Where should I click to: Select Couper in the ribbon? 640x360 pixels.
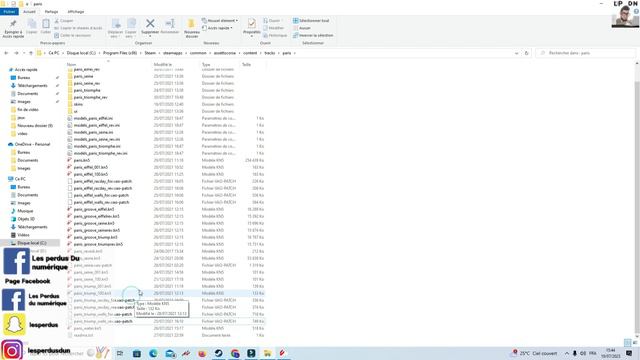tap(64, 21)
